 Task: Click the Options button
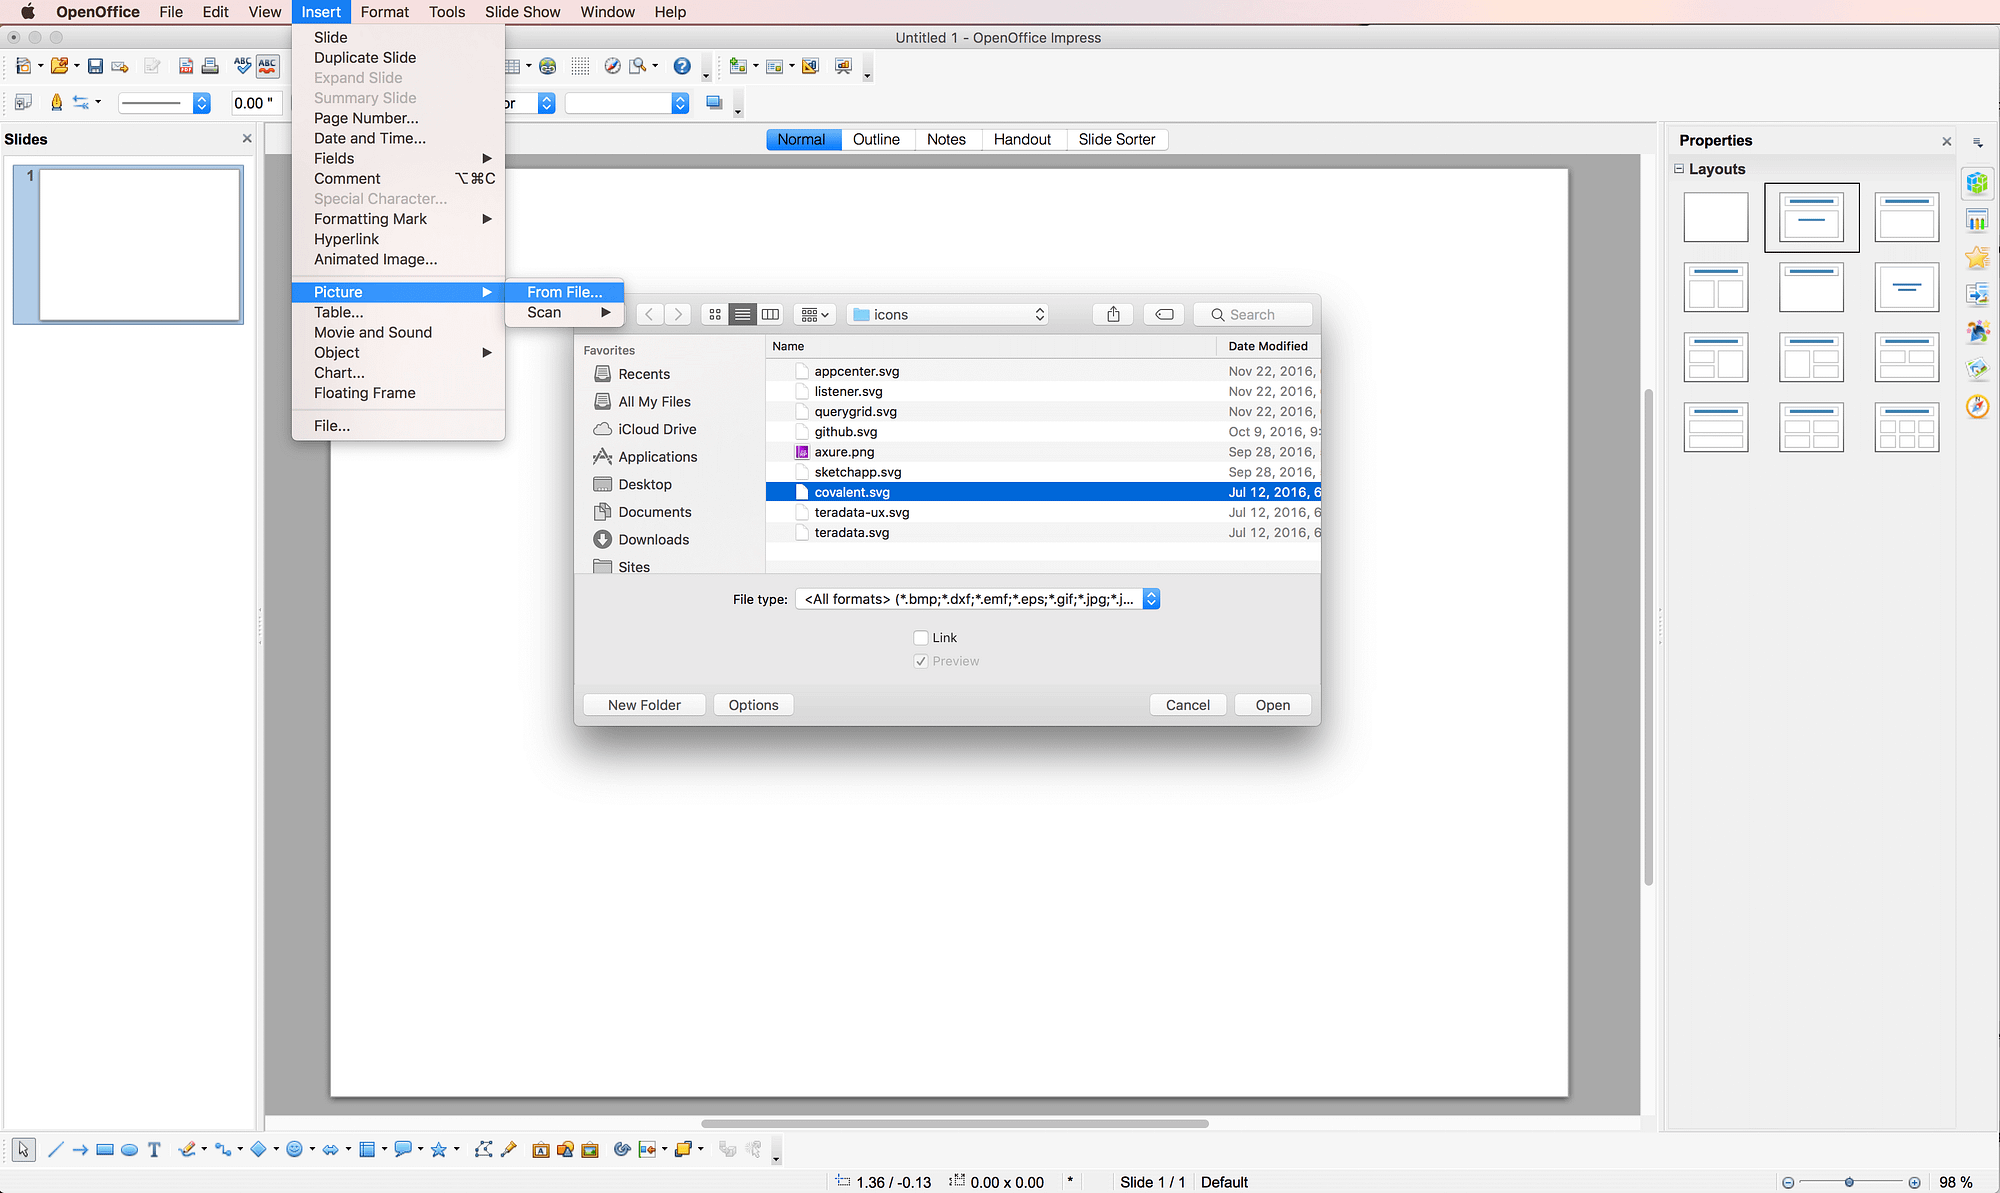pos(753,705)
